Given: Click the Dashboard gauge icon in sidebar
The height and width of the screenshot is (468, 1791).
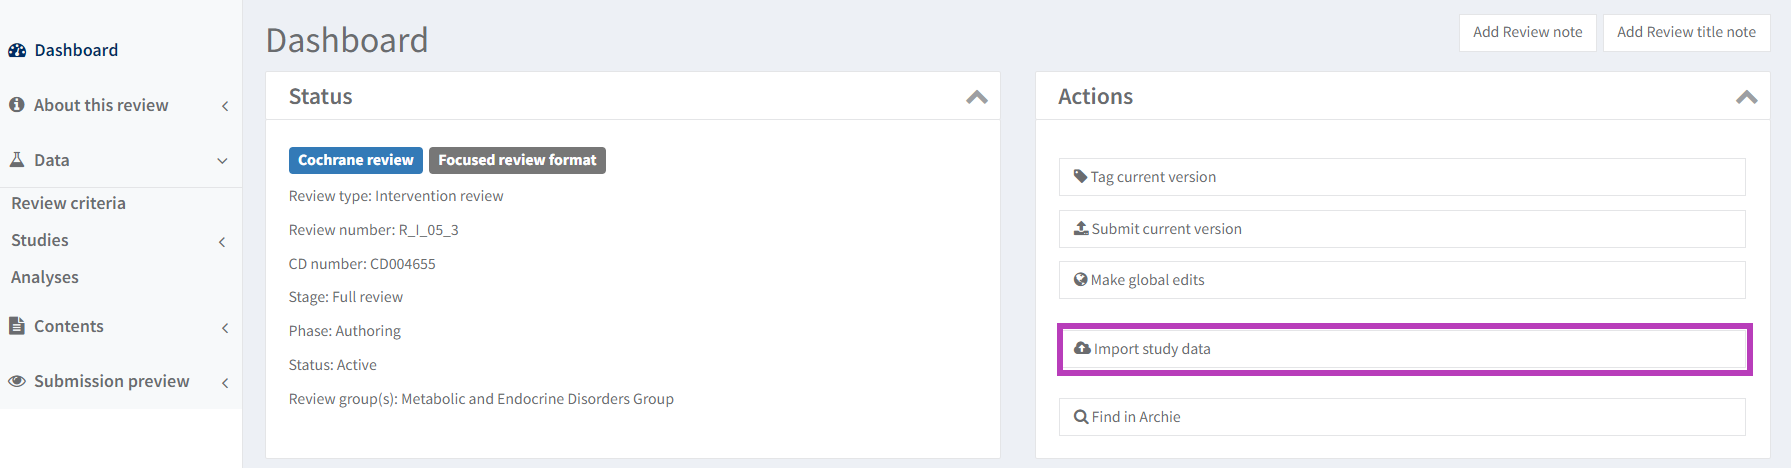Looking at the screenshot, I should 17,50.
